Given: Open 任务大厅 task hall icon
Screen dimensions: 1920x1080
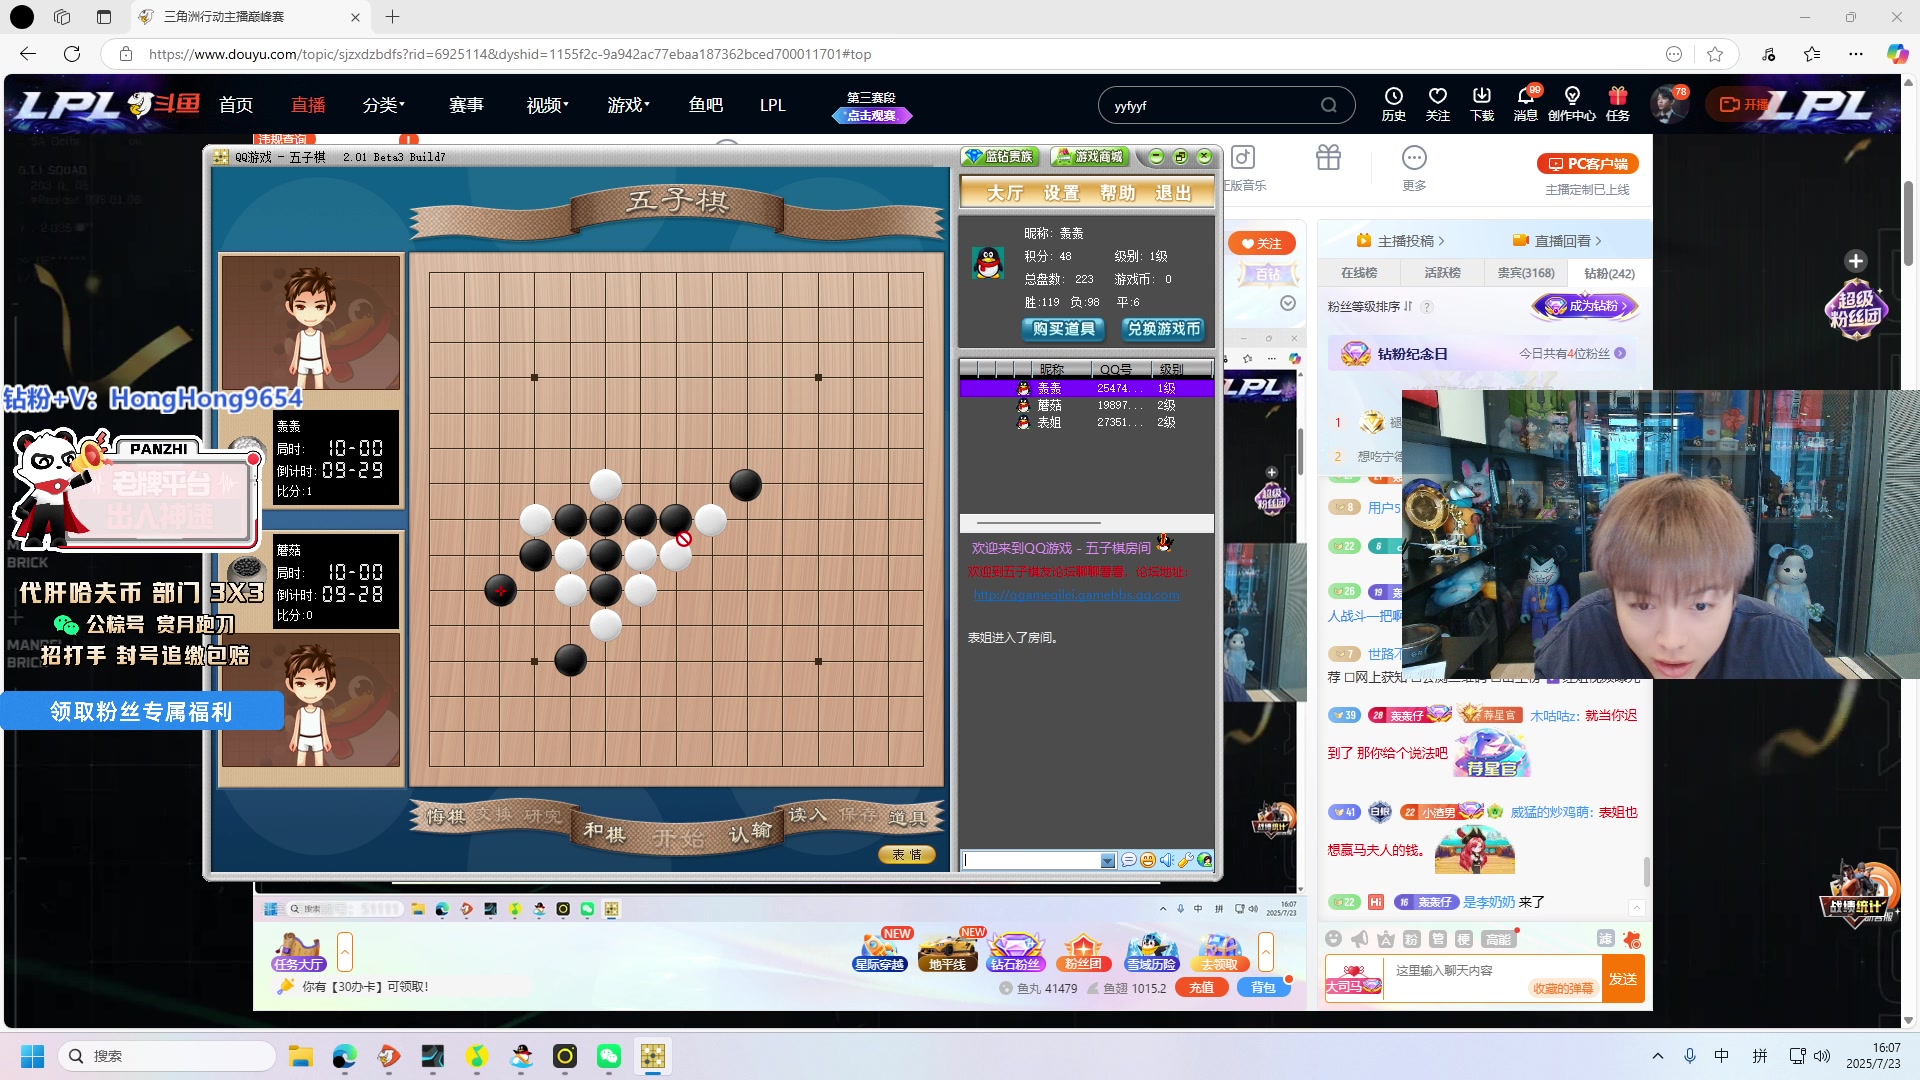Looking at the screenshot, I should tap(298, 952).
